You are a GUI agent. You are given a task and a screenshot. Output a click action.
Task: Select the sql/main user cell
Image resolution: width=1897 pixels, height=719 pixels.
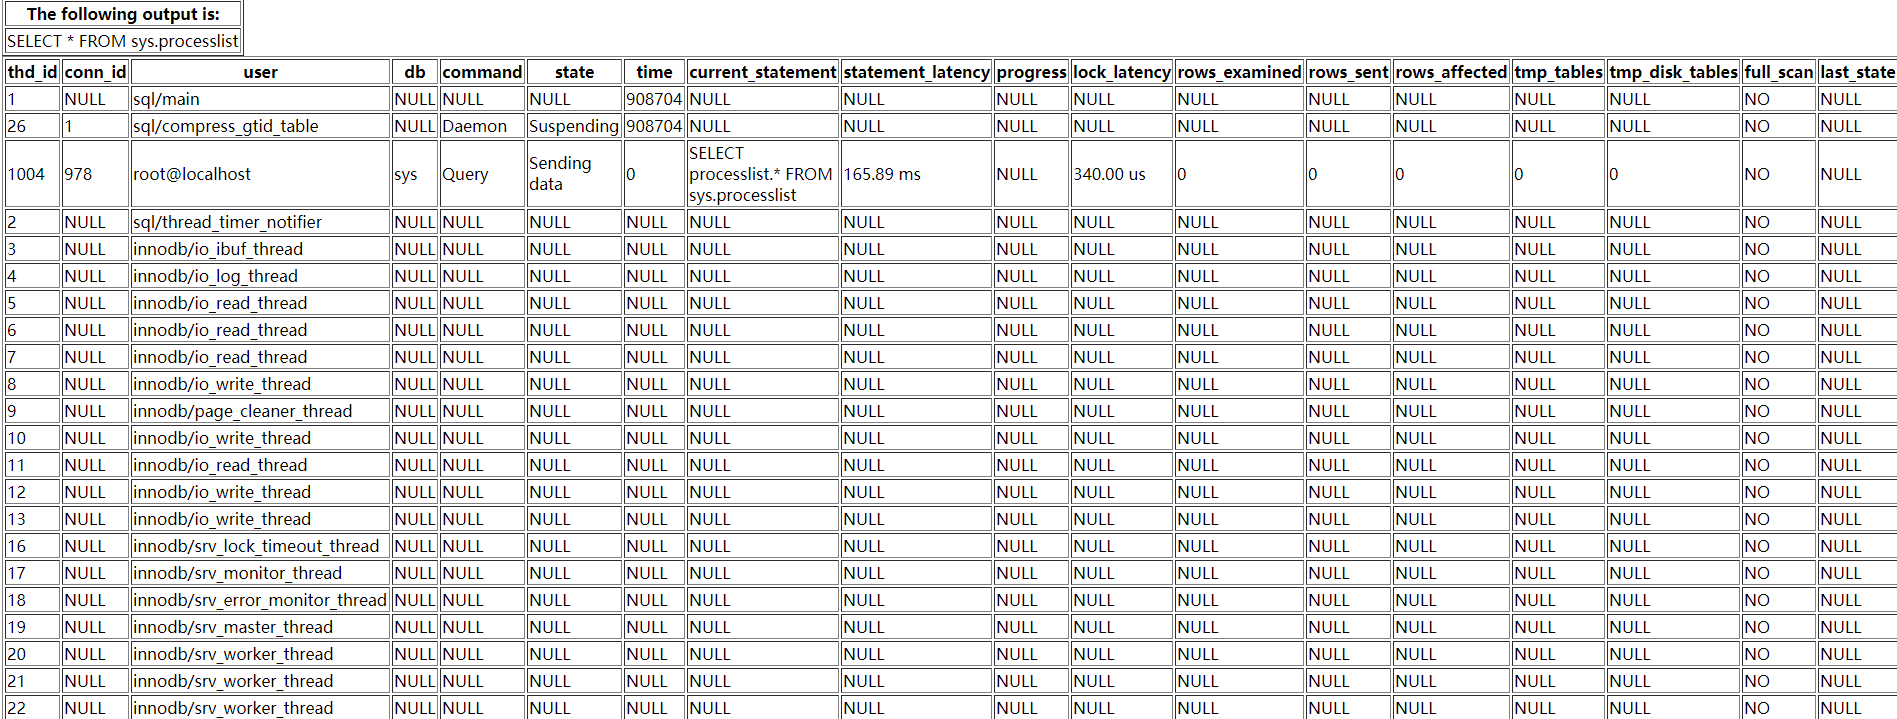click(x=260, y=99)
